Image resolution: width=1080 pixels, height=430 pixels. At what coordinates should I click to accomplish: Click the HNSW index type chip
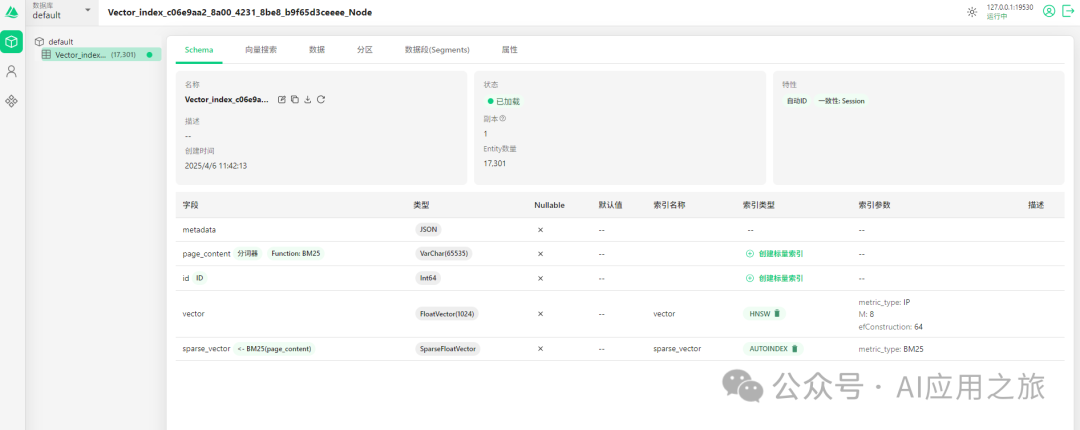point(764,314)
